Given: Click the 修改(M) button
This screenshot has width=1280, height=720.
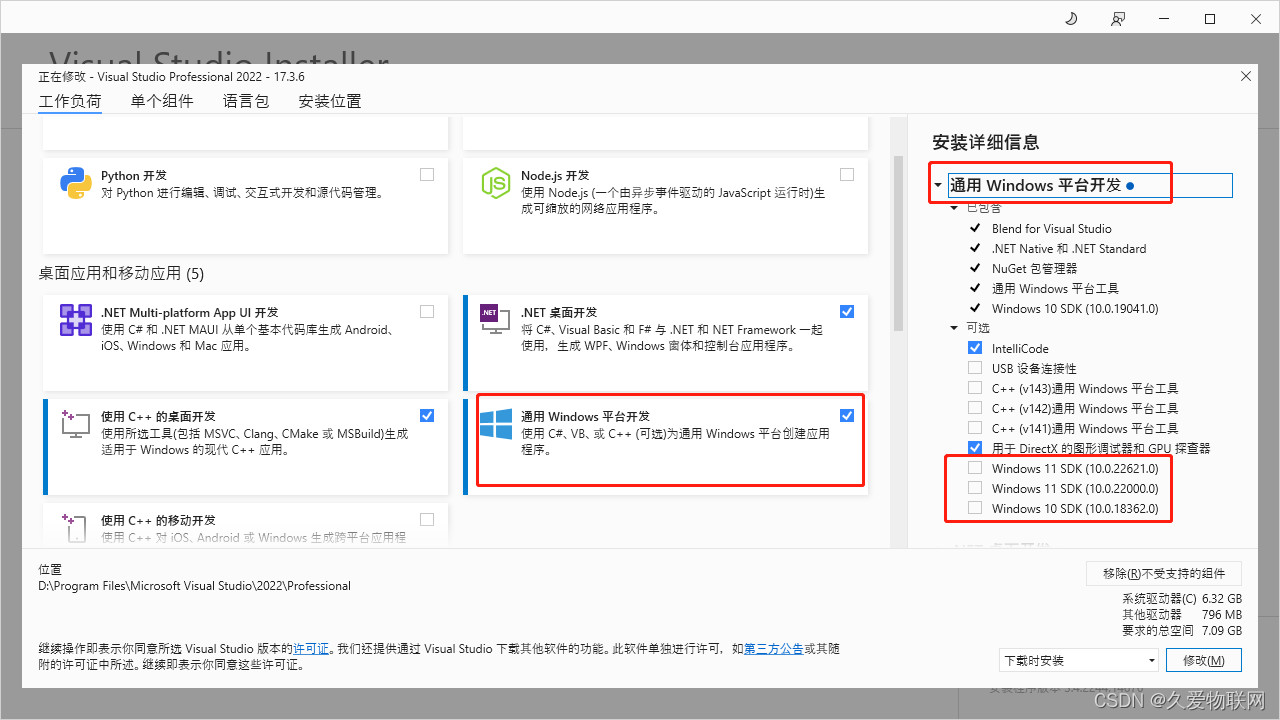Looking at the screenshot, I should pyautogui.click(x=1203, y=660).
